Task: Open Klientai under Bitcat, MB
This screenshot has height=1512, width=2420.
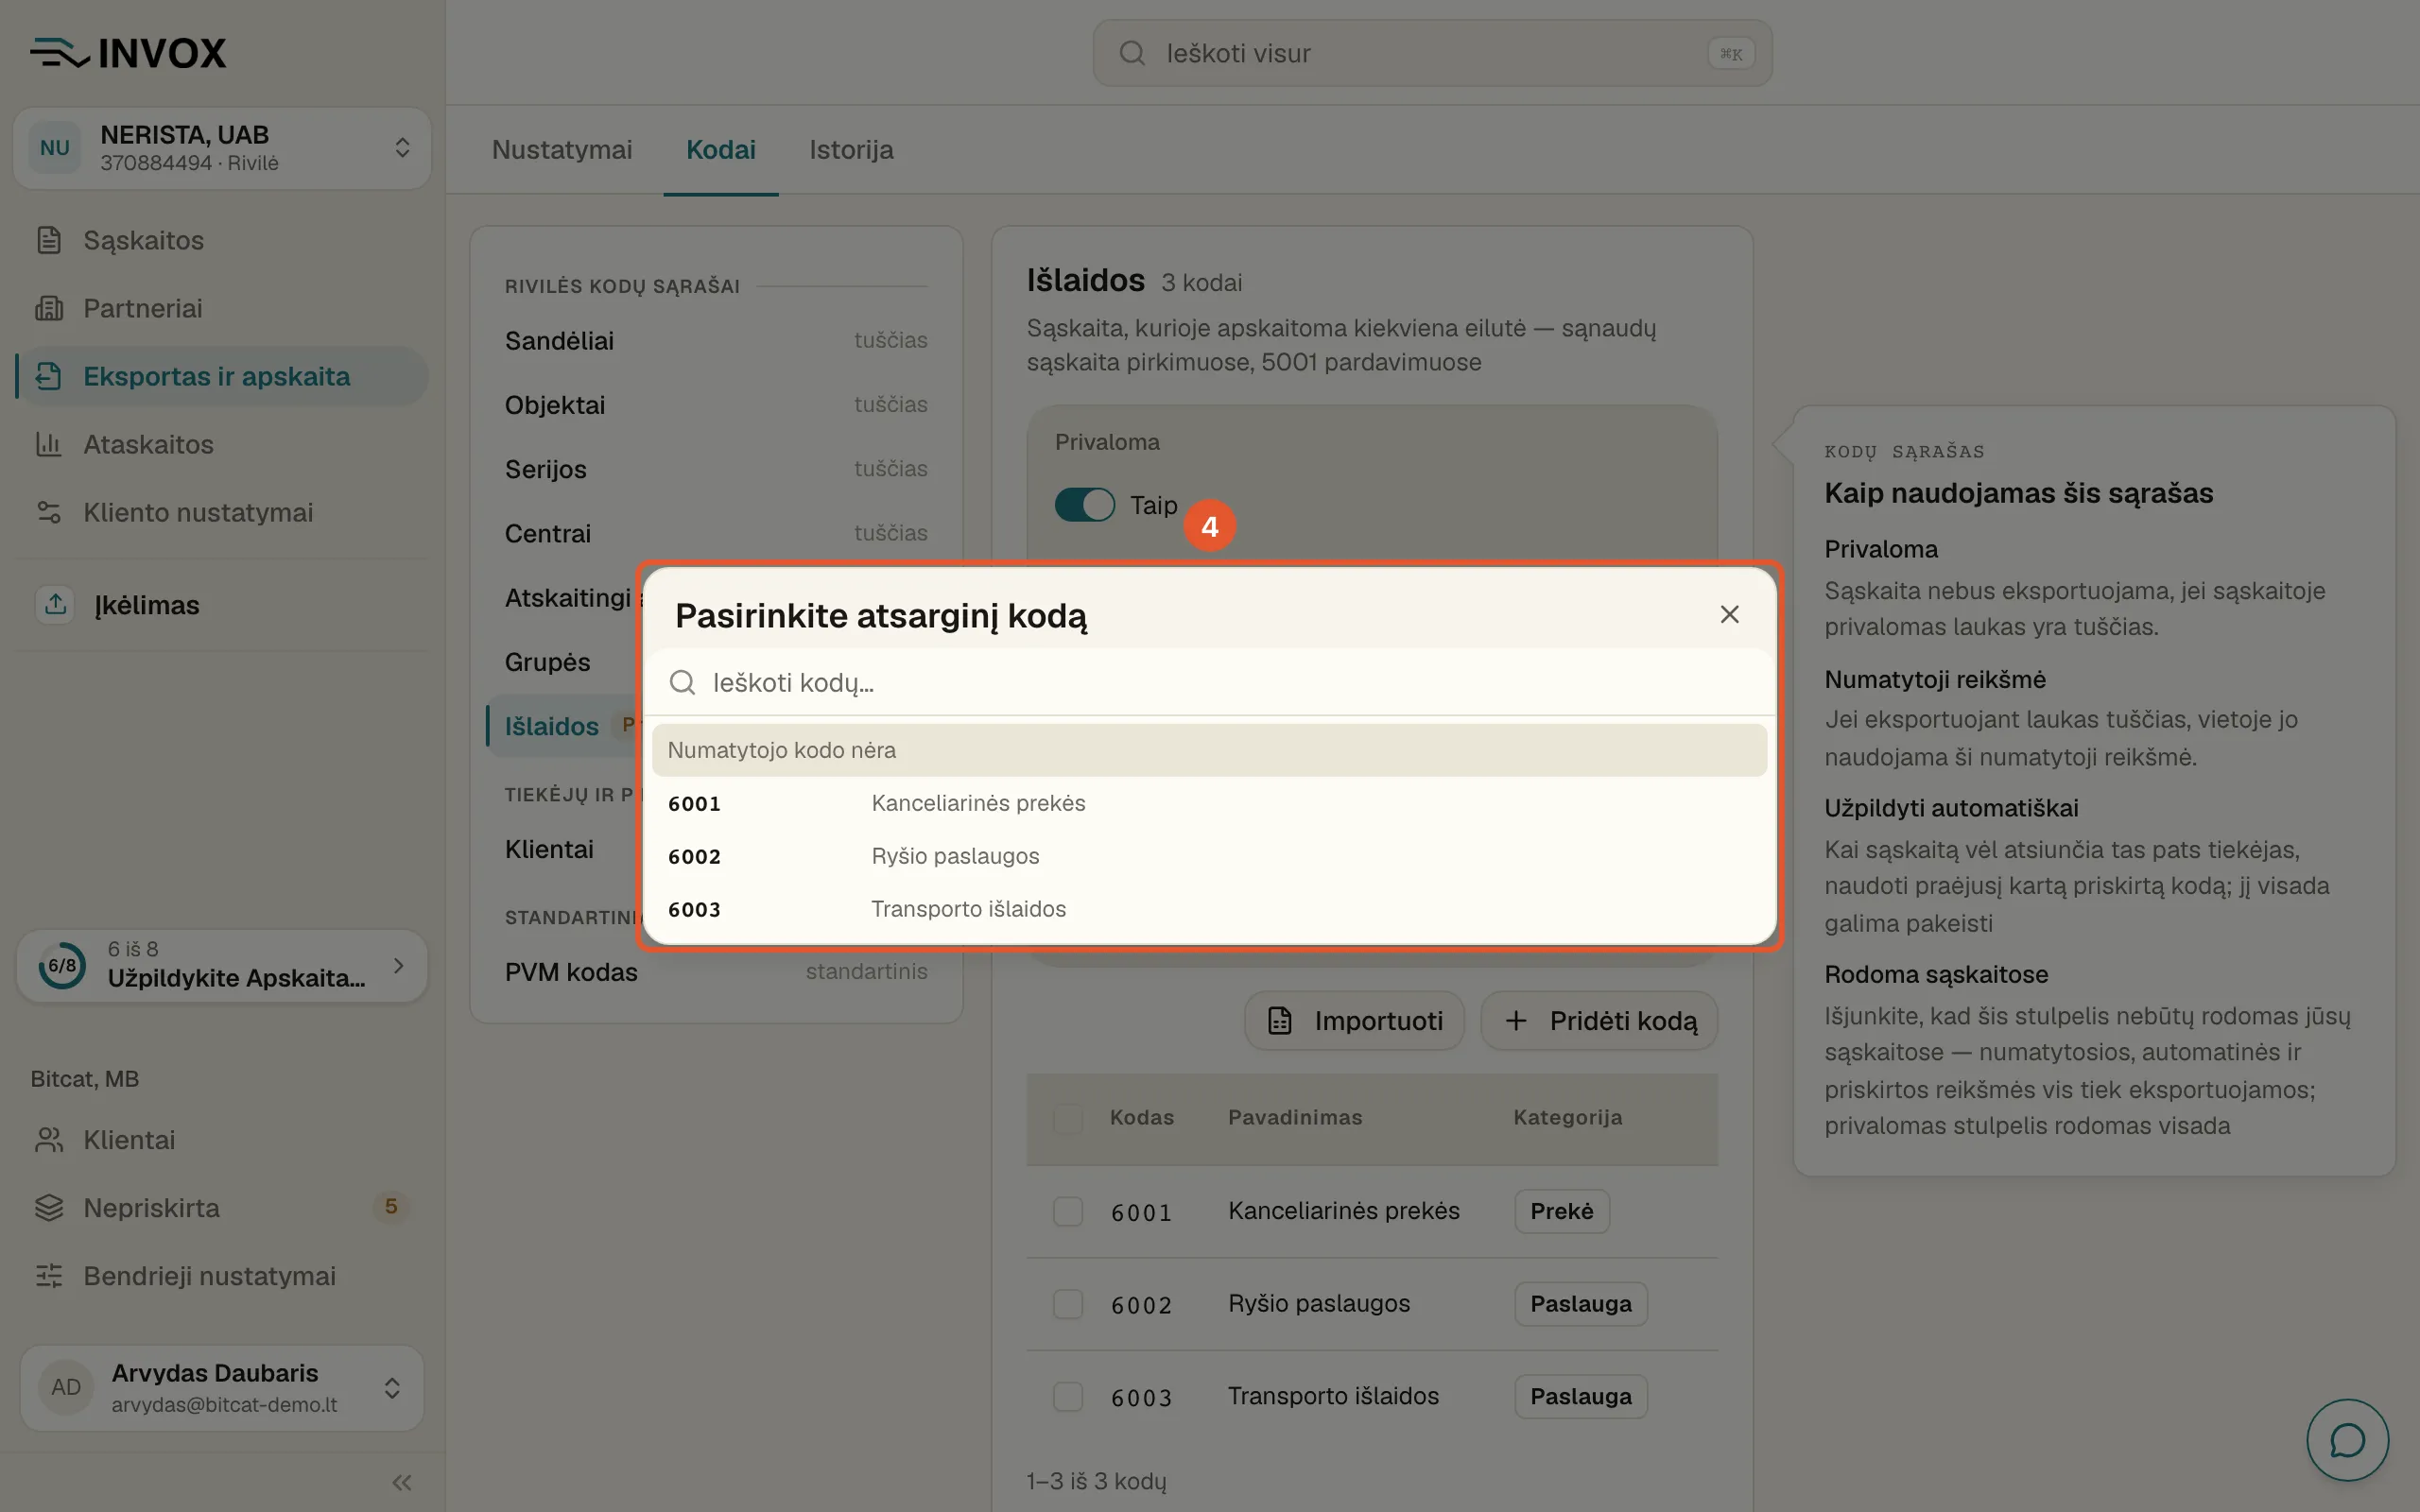Action: 221,1140
